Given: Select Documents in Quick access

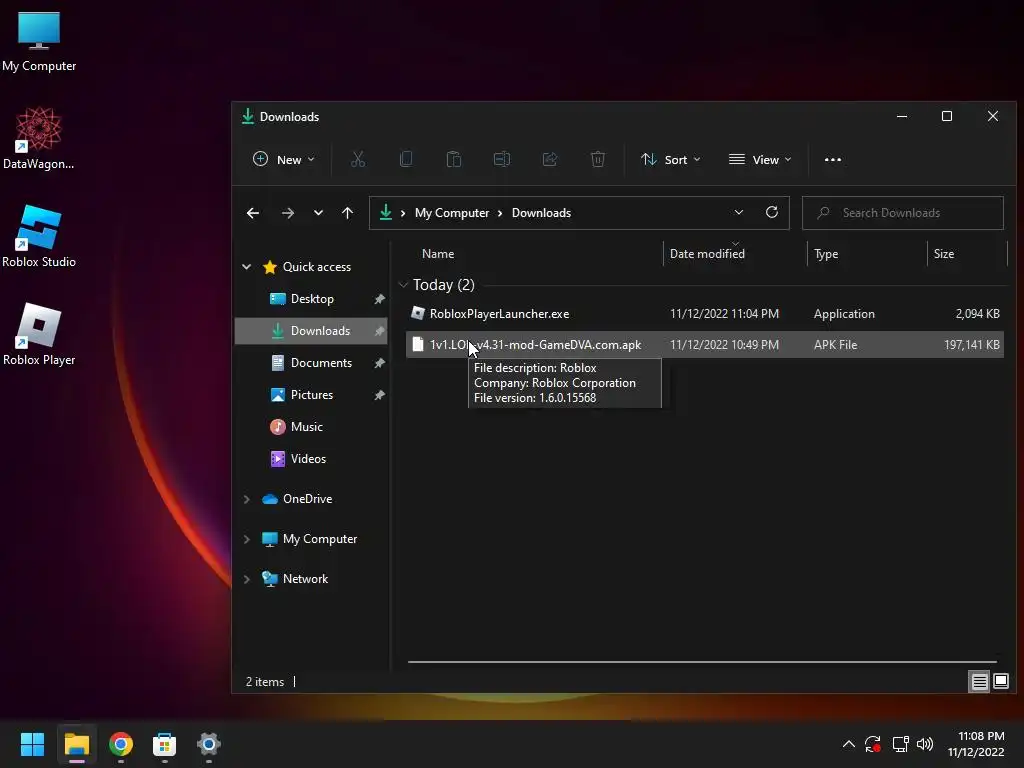Looking at the screenshot, I should pos(311,362).
